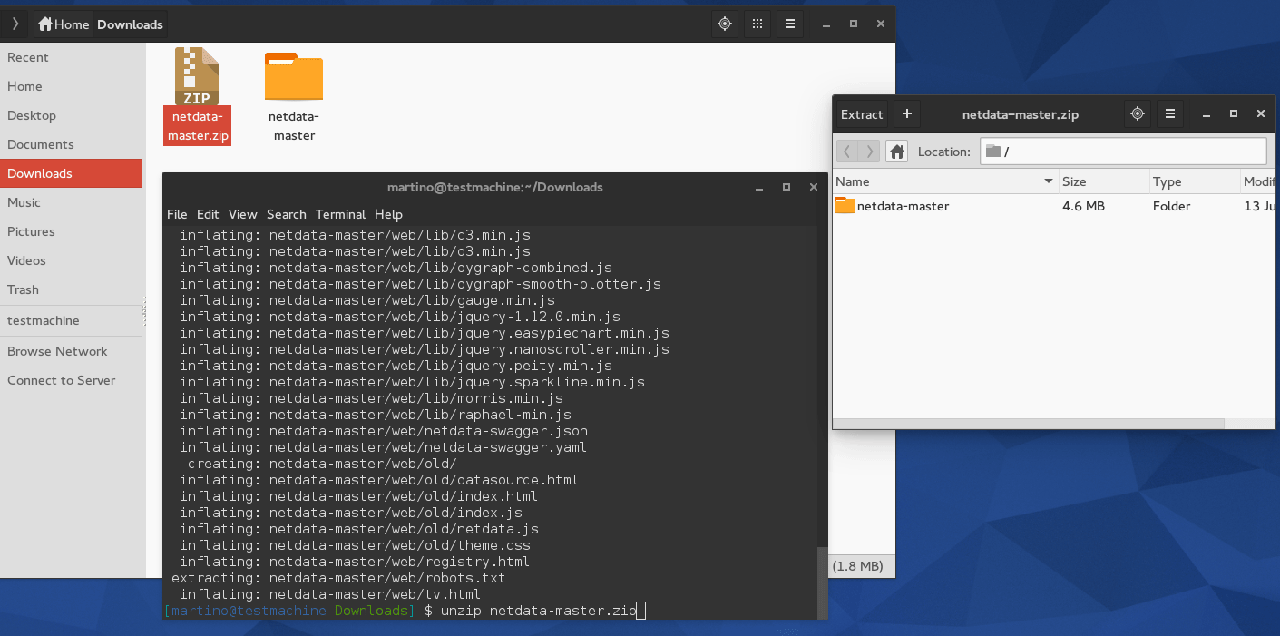Open Trash in the sidebar
Viewport: 1280px width, 636px height.
pos(23,289)
